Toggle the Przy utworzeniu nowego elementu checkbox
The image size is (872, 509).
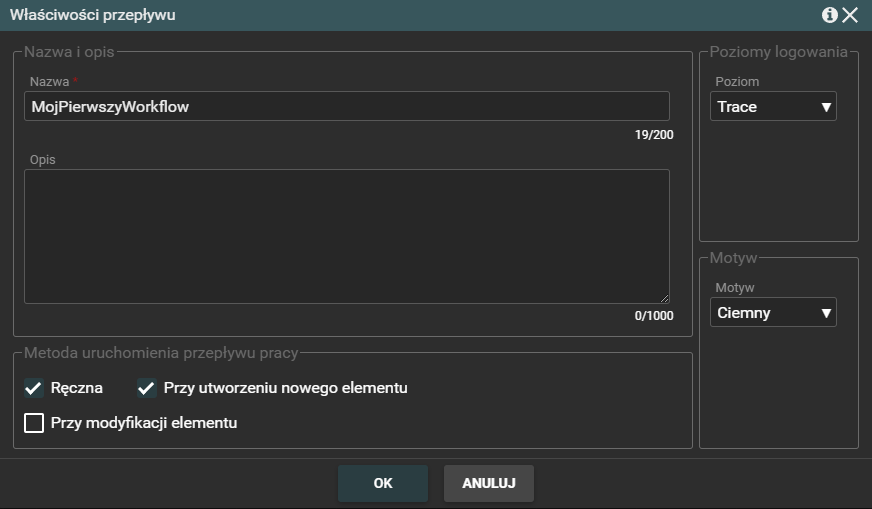[x=147, y=388]
